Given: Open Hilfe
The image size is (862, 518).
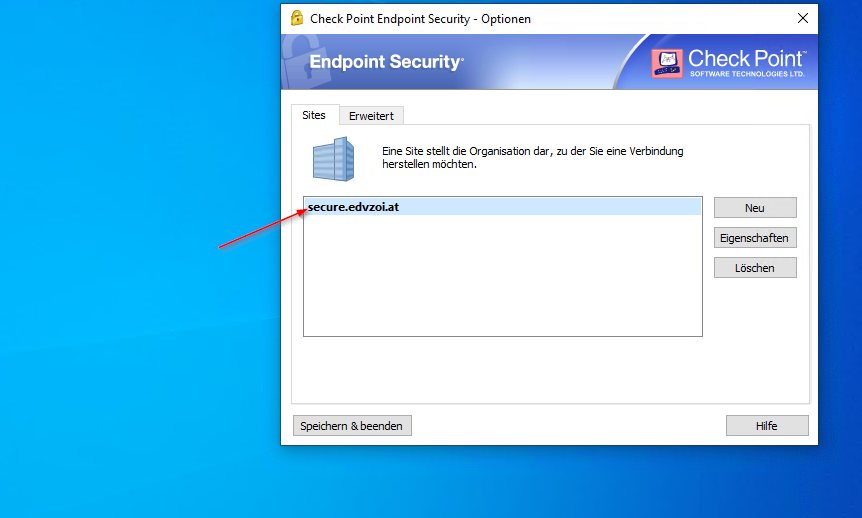Looking at the screenshot, I should [x=766, y=426].
